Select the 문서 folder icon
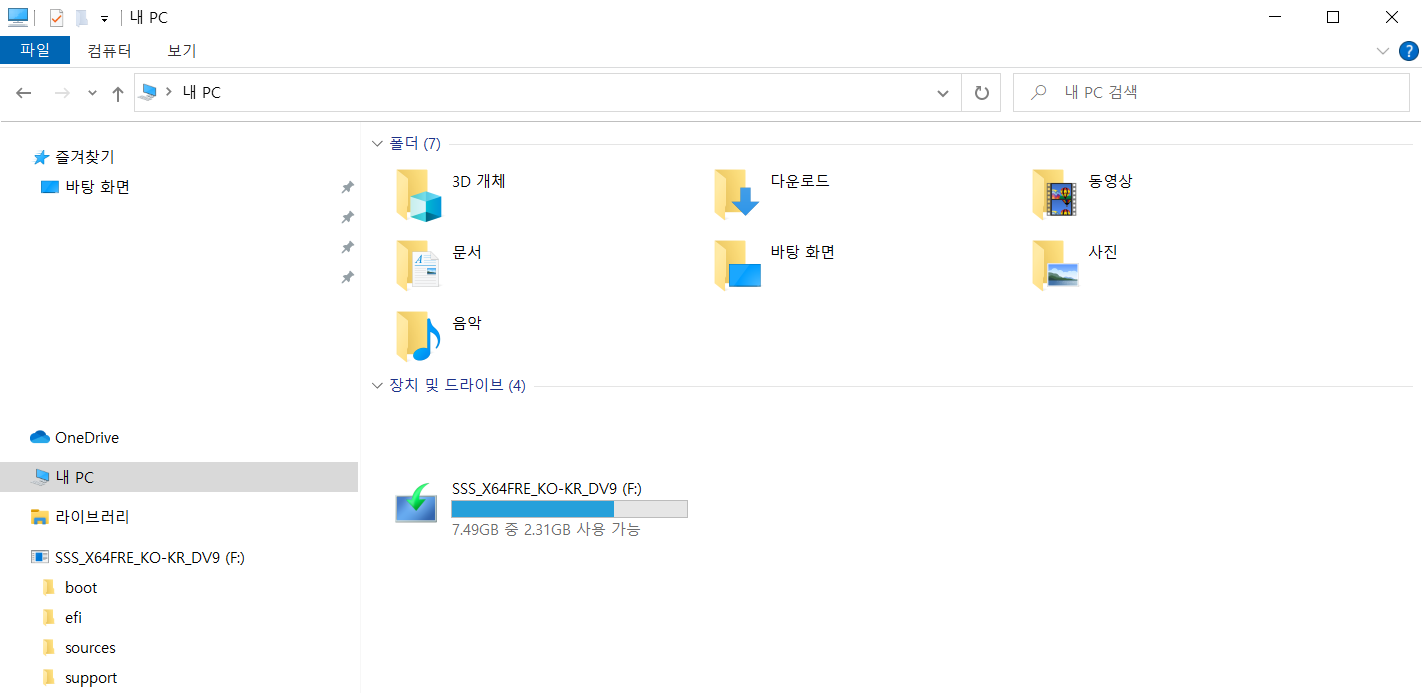 (x=418, y=265)
